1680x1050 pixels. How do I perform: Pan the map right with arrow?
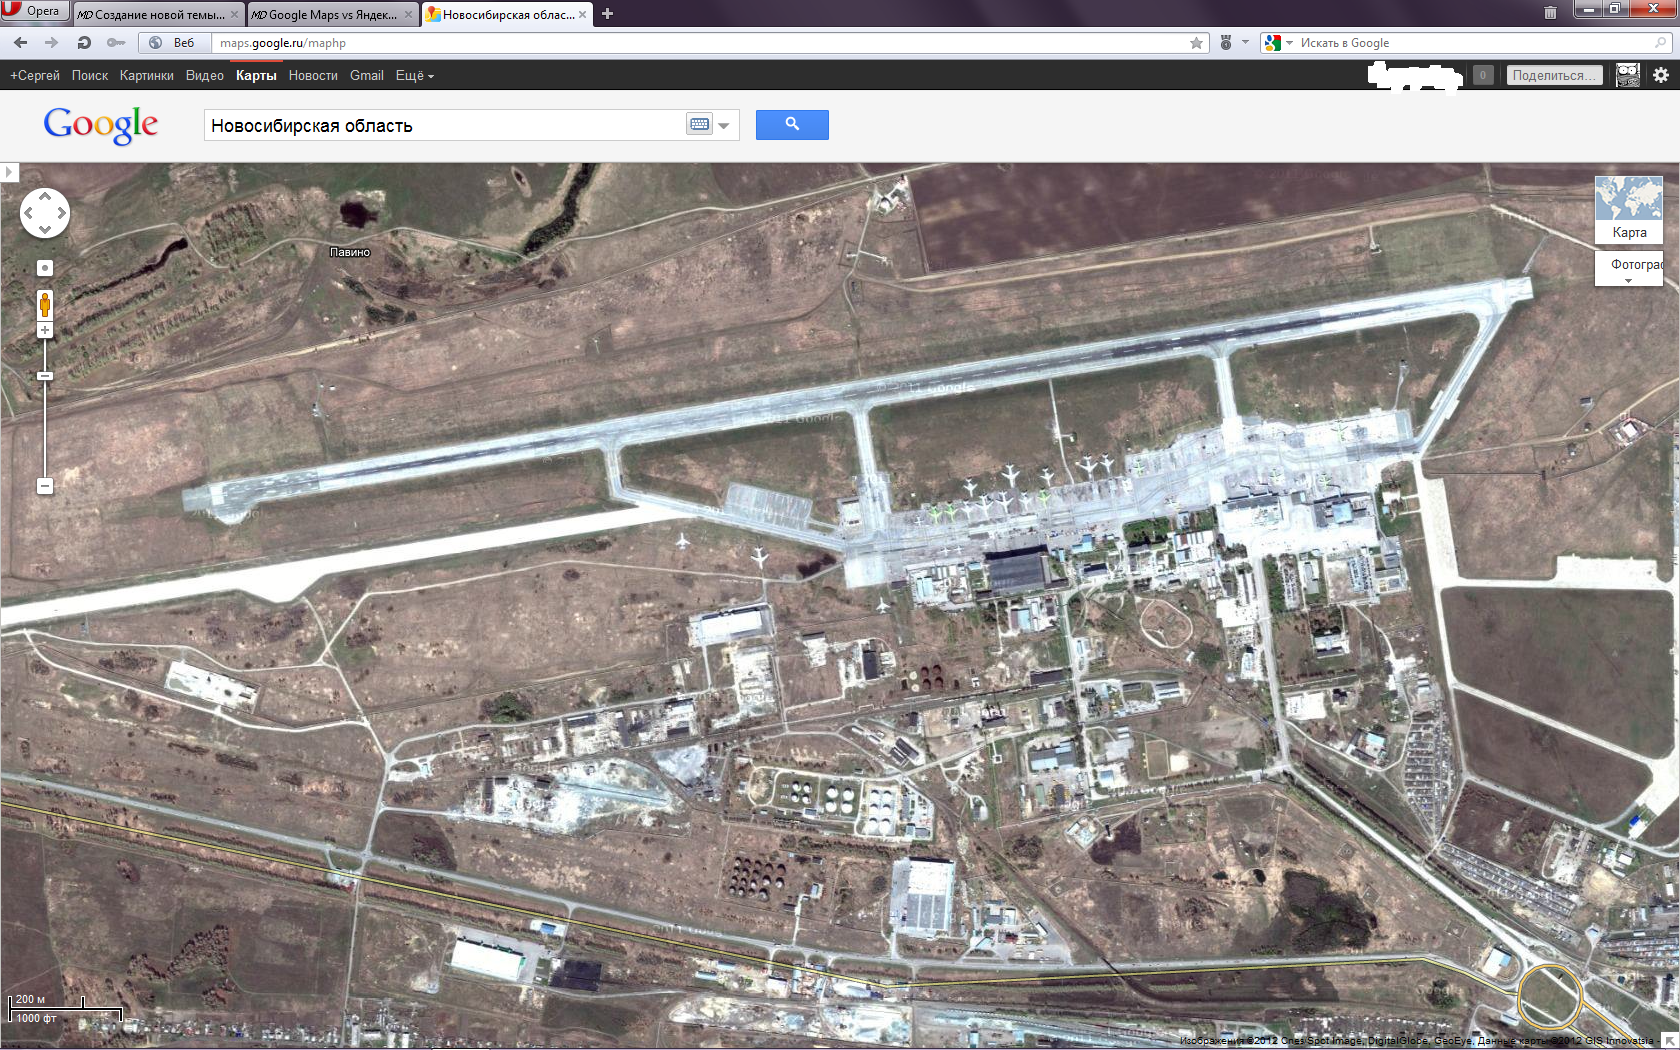(x=61, y=213)
